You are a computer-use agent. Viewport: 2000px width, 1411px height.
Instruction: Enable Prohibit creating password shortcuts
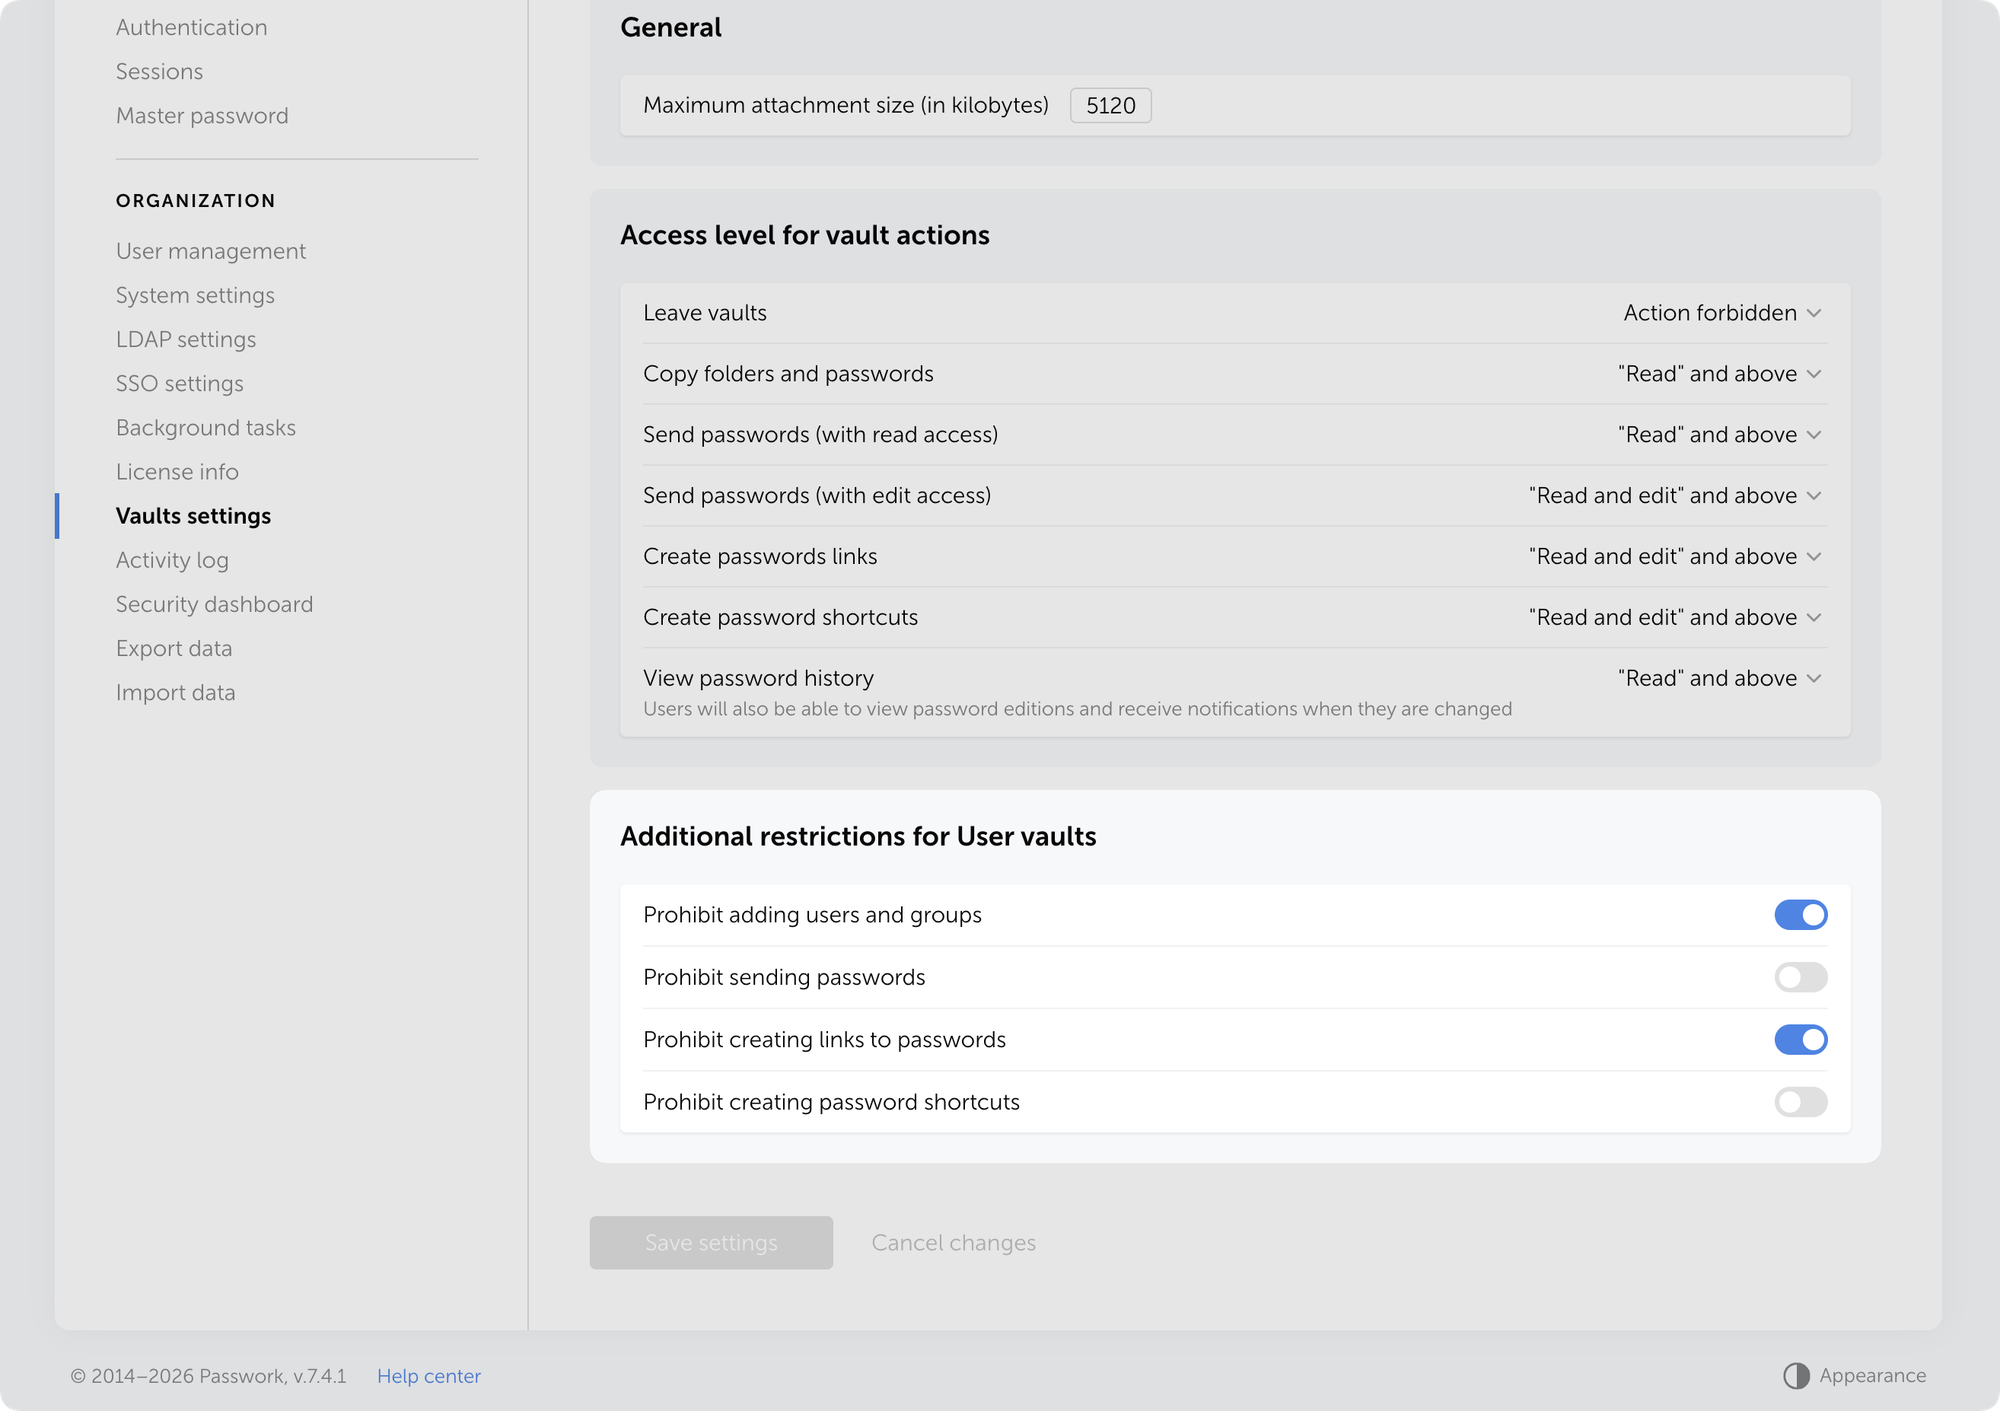tap(1800, 1102)
